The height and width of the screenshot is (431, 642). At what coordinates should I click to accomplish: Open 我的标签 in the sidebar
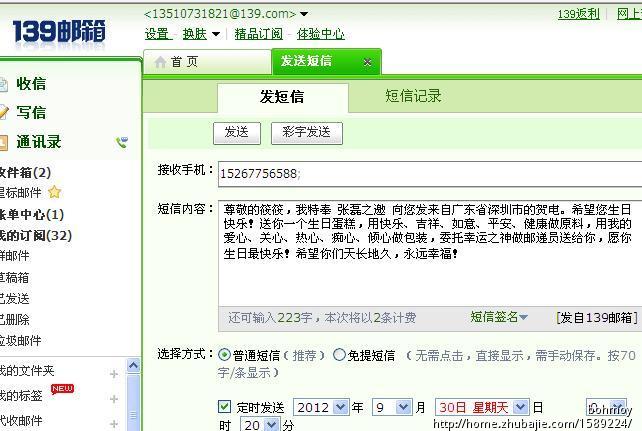[21, 396]
